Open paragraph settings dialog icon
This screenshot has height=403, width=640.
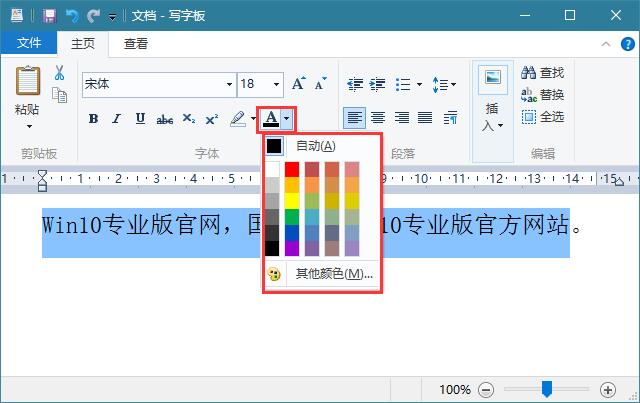[x=451, y=118]
